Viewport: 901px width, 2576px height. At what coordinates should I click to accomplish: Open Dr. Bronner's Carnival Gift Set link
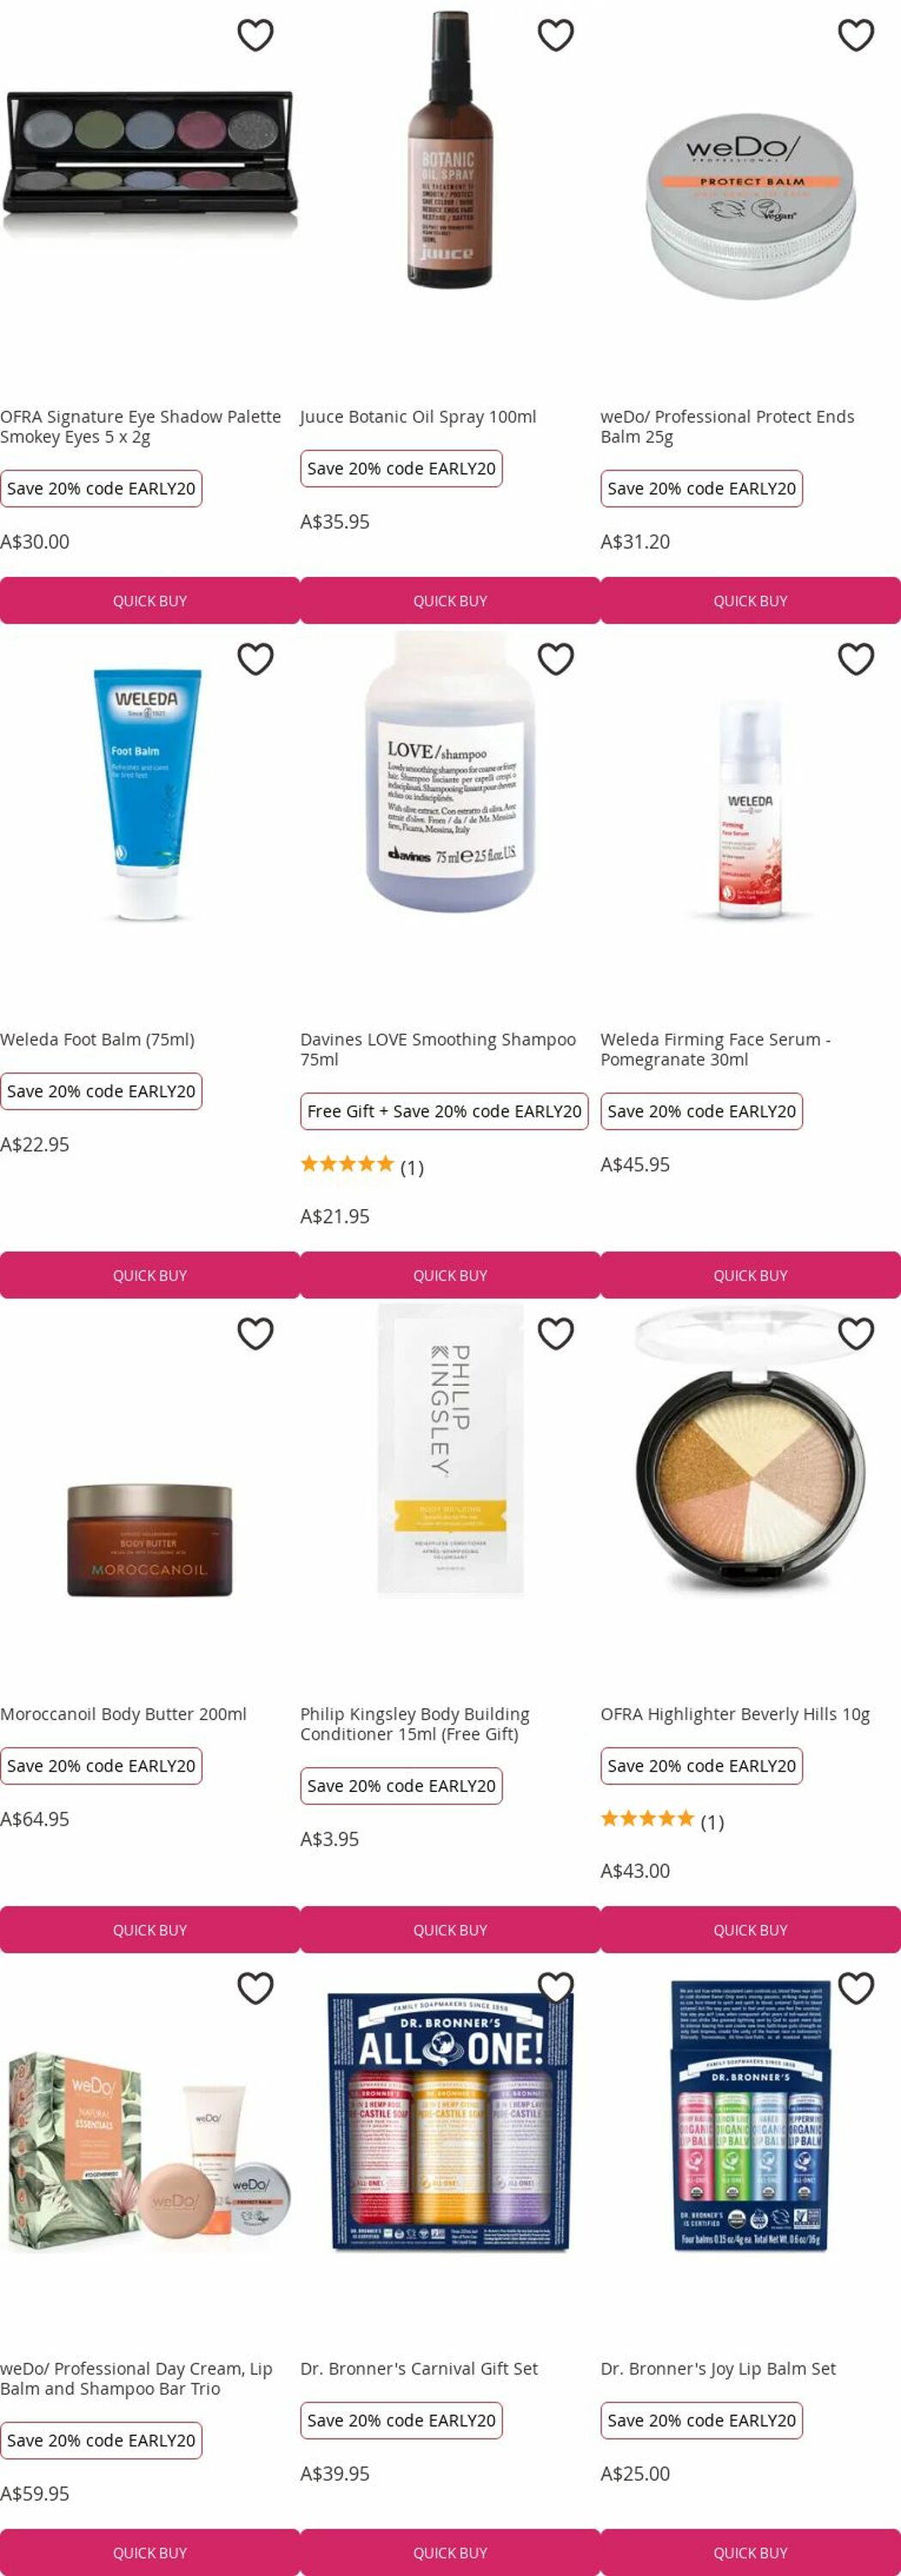[419, 2369]
